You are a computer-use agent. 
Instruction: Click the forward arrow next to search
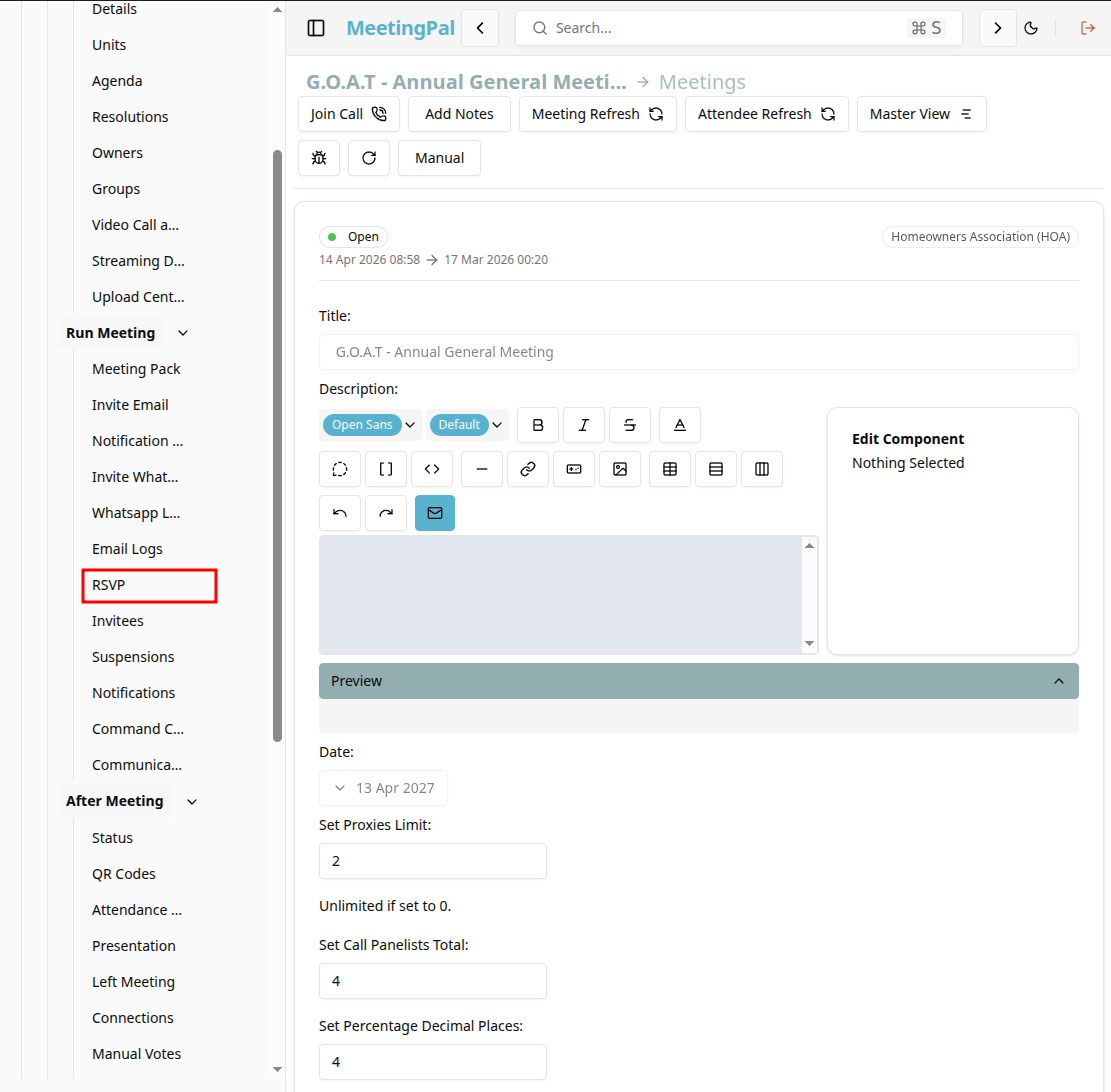[998, 28]
